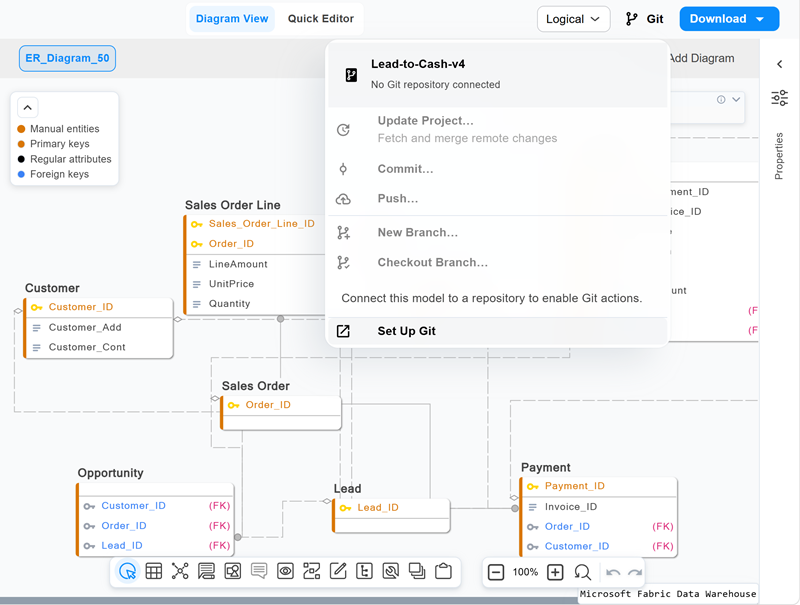Click the Set Up Git external-link icon
This screenshot has height=605, width=800.
pyautogui.click(x=343, y=331)
